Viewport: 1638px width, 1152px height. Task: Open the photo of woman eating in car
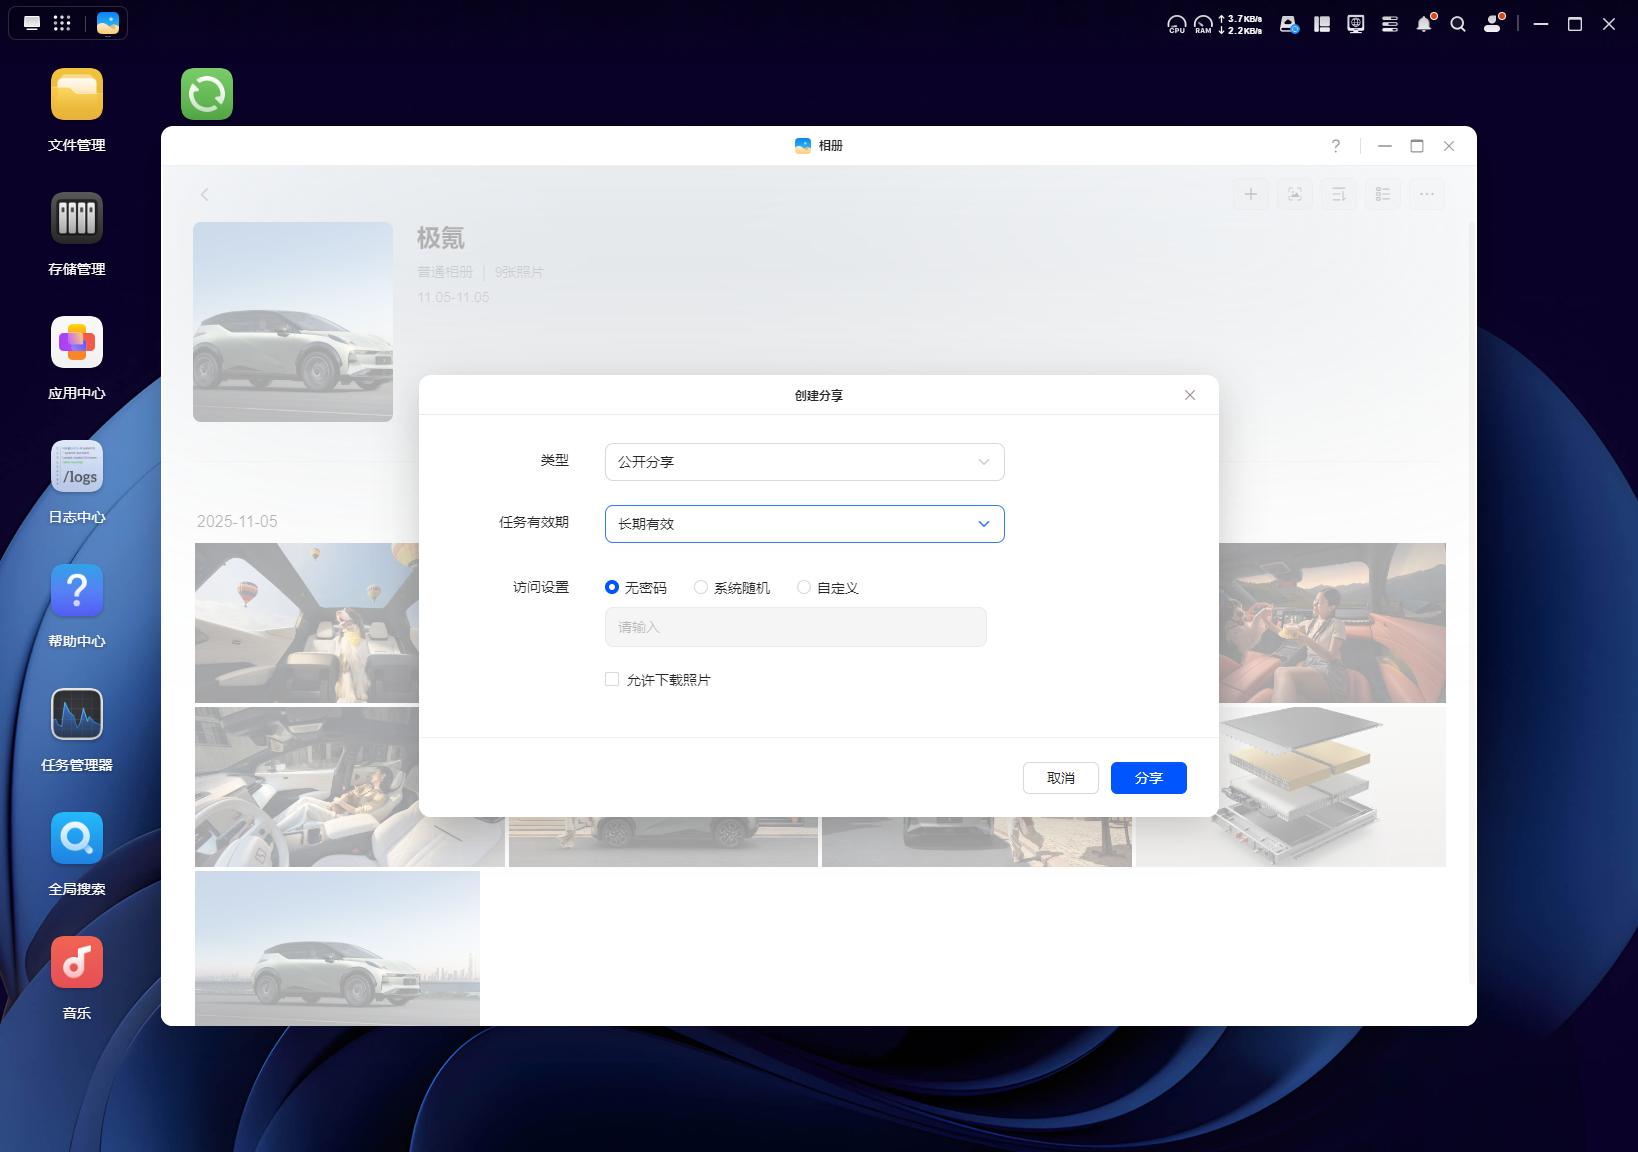tap(1332, 623)
